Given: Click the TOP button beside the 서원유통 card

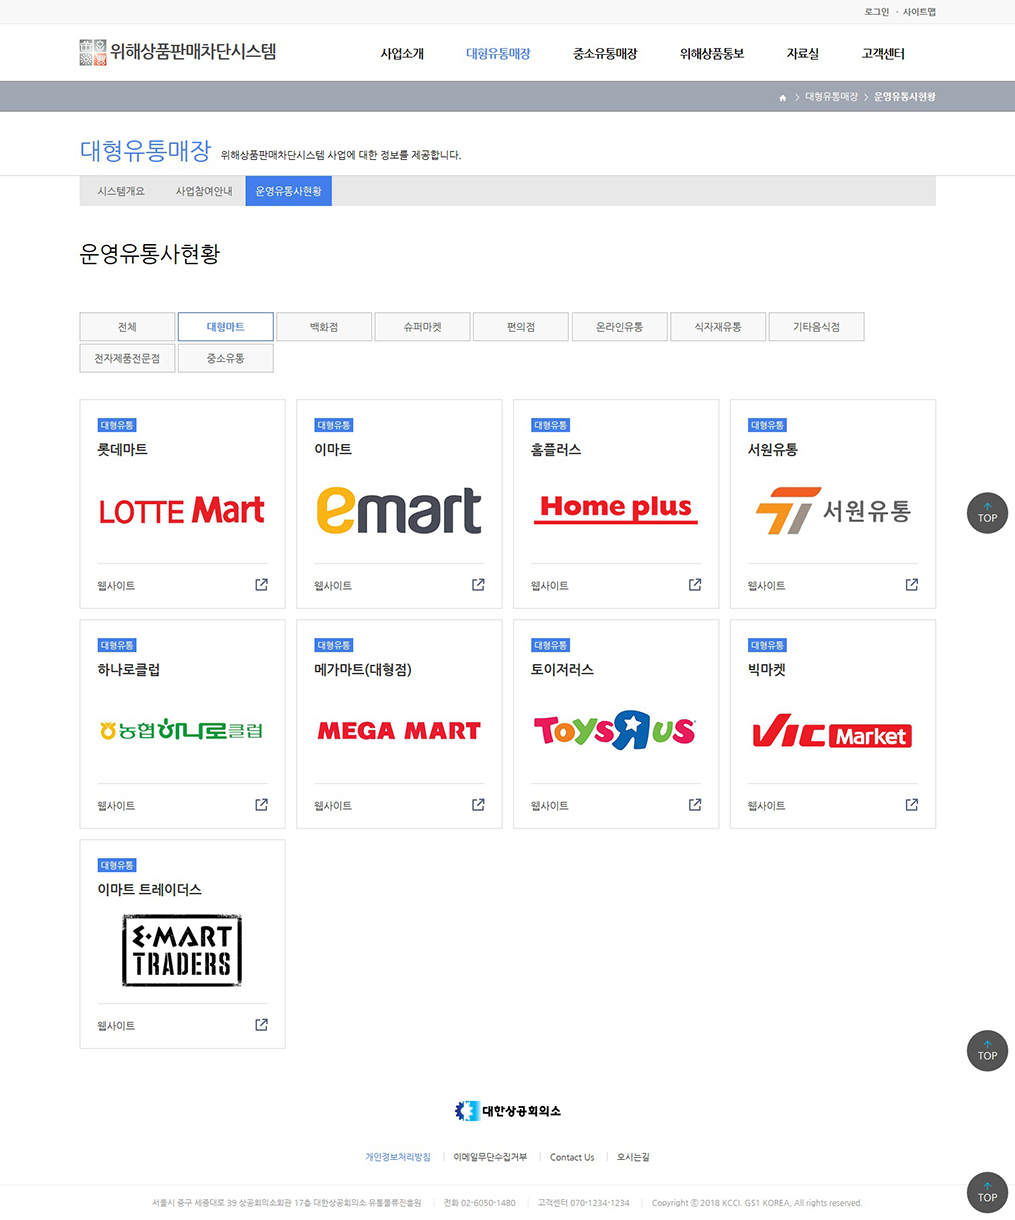Looking at the screenshot, I should click(x=987, y=513).
